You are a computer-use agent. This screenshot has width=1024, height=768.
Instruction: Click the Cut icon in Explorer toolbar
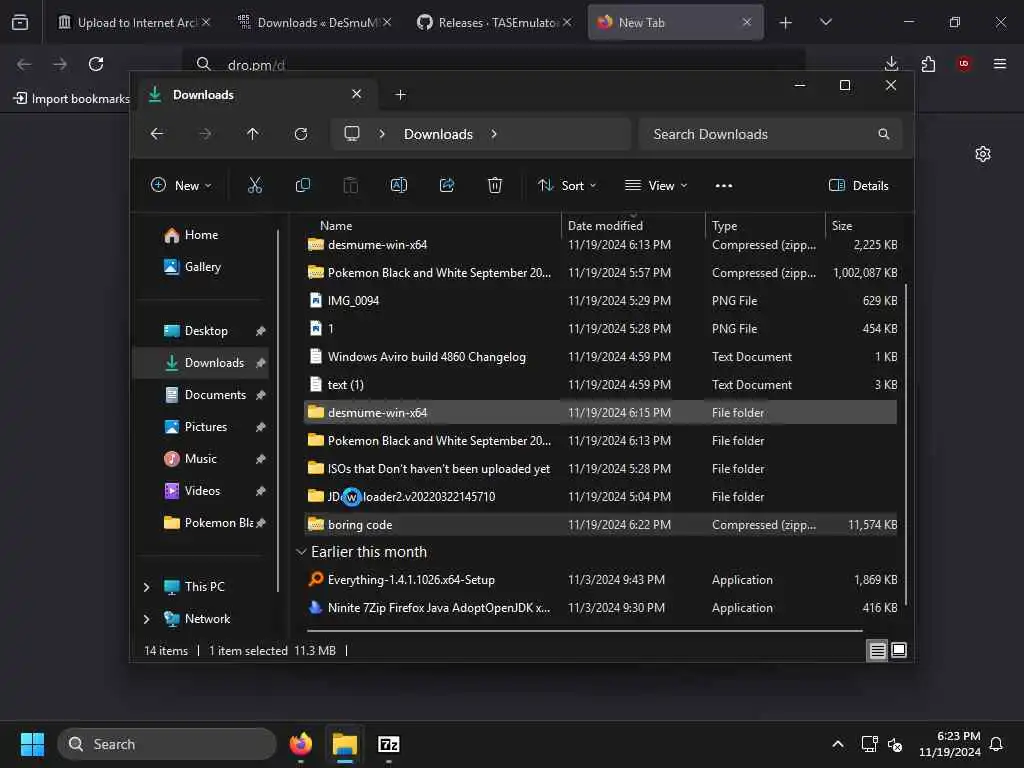click(x=255, y=185)
